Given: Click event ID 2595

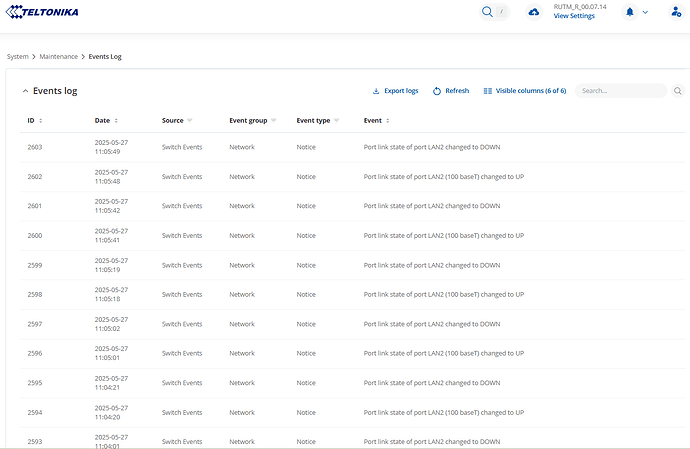Looking at the screenshot, I should click(x=35, y=383).
